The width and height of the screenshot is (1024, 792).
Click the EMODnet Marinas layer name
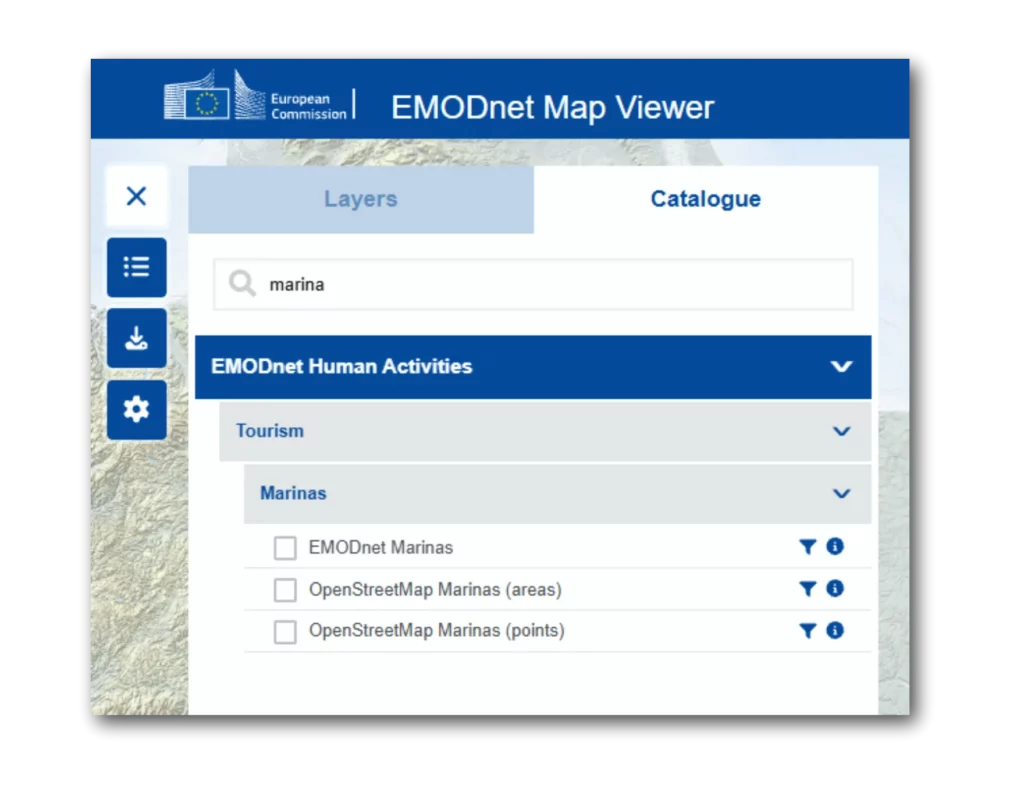tap(381, 547)
